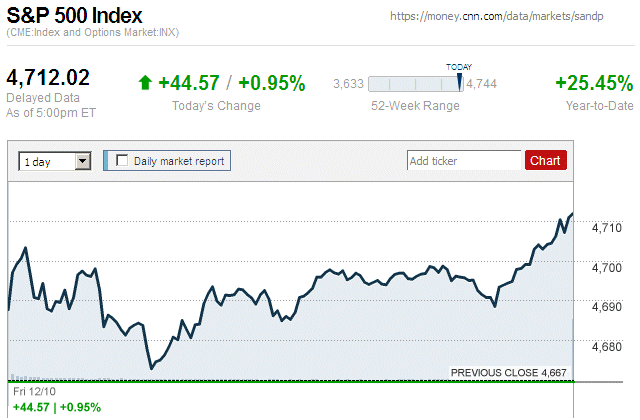Click the chart line's closing peak
Screen dimensions: 640x420
572,213
